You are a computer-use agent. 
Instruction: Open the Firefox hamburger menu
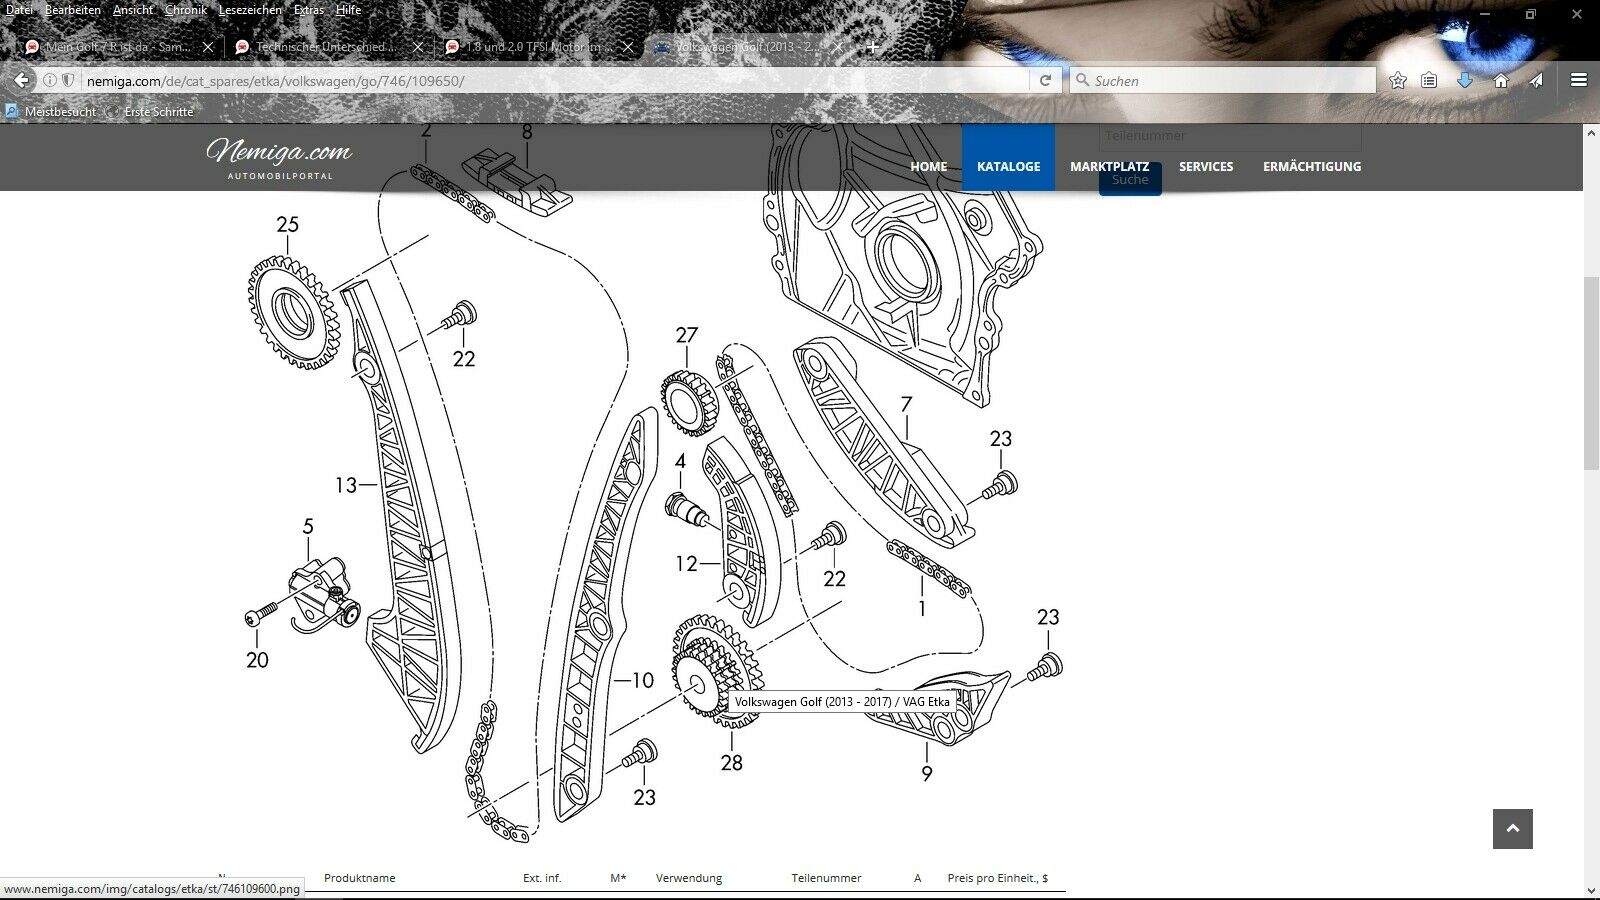point(1579,80)
